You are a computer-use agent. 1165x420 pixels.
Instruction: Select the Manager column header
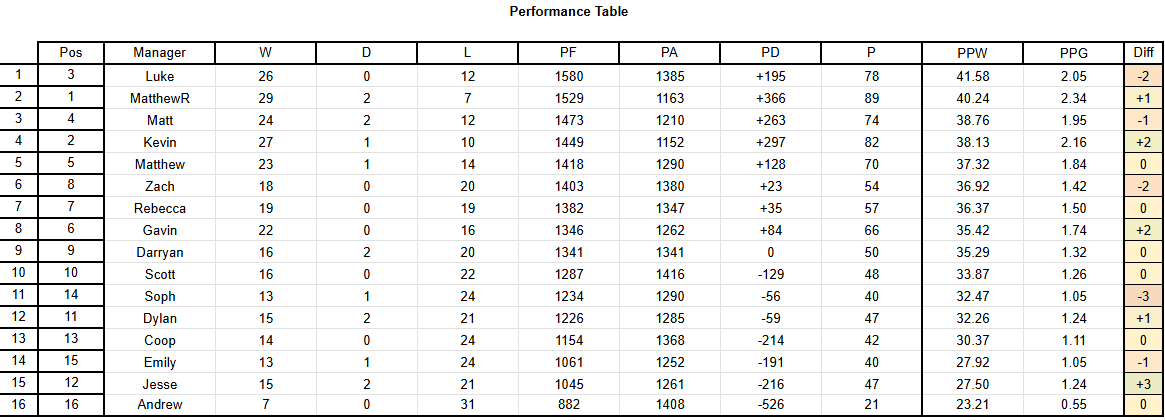pos(160,53)
